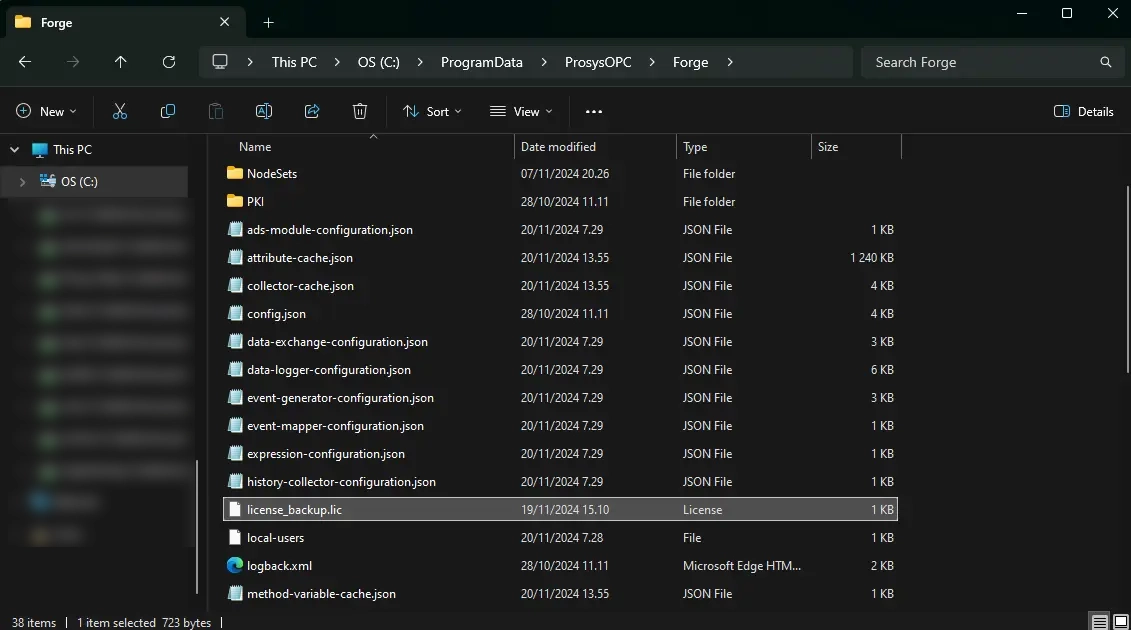The width and height of the screenshot is (1131, 630).
Task: Expand chevron after ProgramData breadcrumb
Action: tap(544, 62)
